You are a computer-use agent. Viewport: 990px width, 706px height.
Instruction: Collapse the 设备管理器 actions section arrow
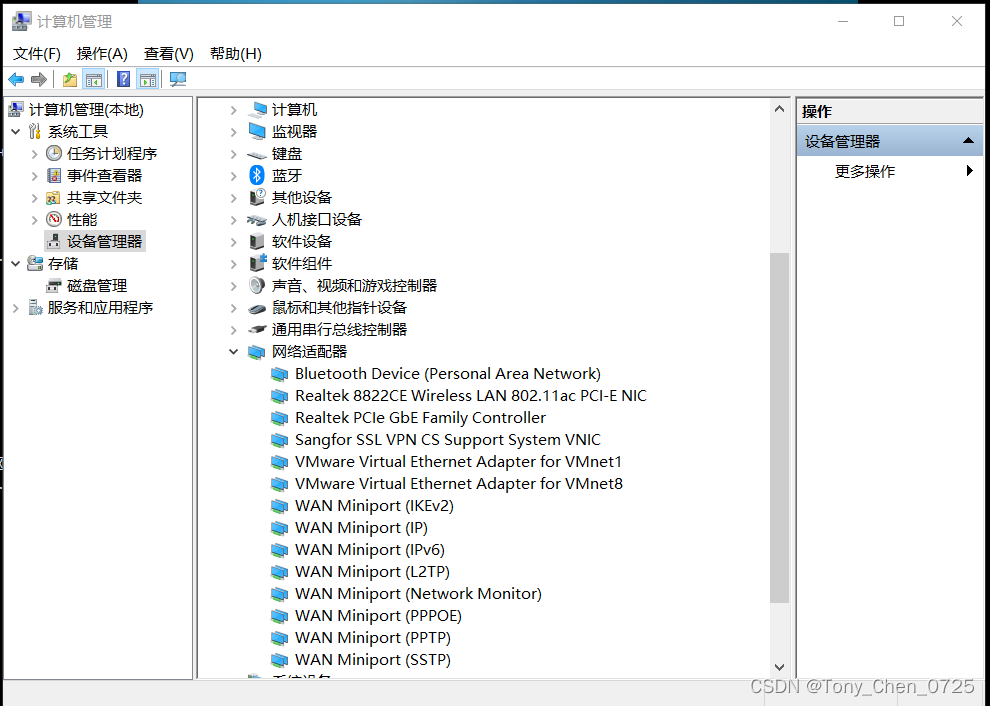coord(968,140)
